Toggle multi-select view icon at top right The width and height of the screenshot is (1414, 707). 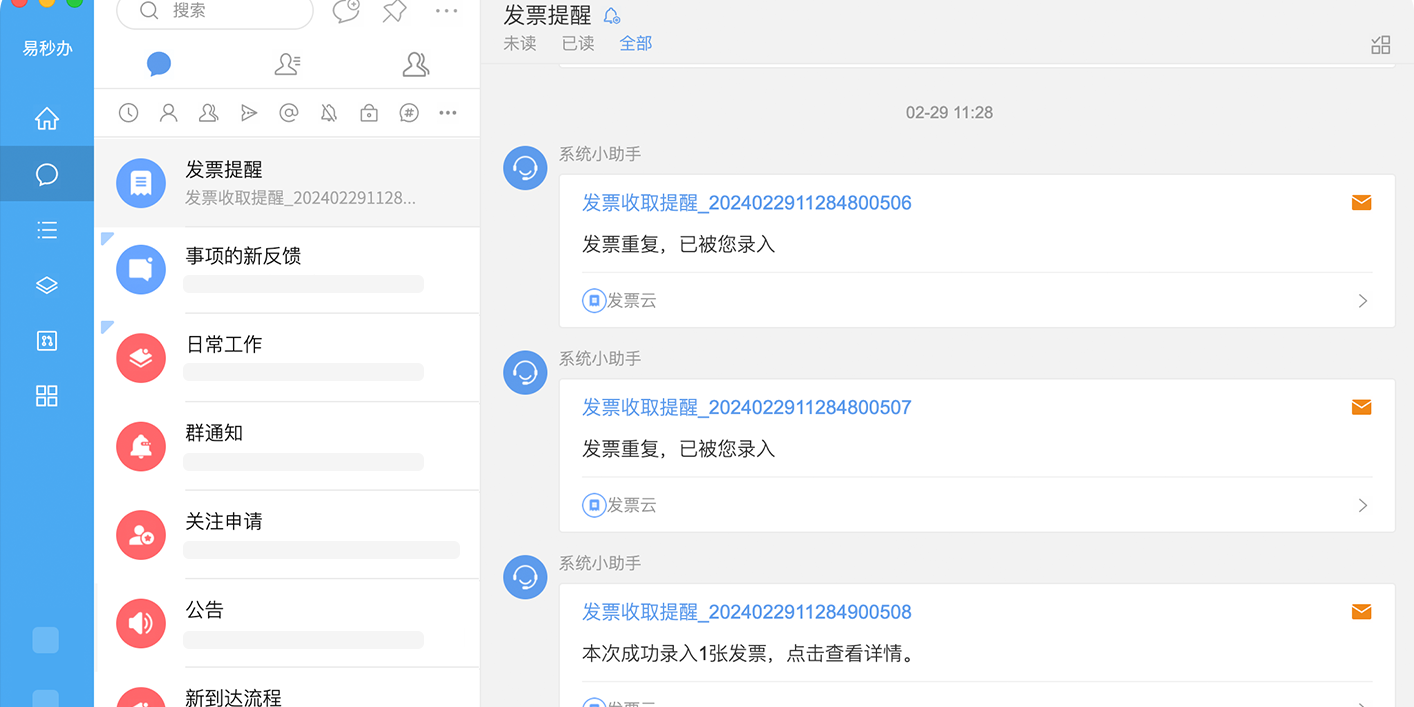[1381, 44]
